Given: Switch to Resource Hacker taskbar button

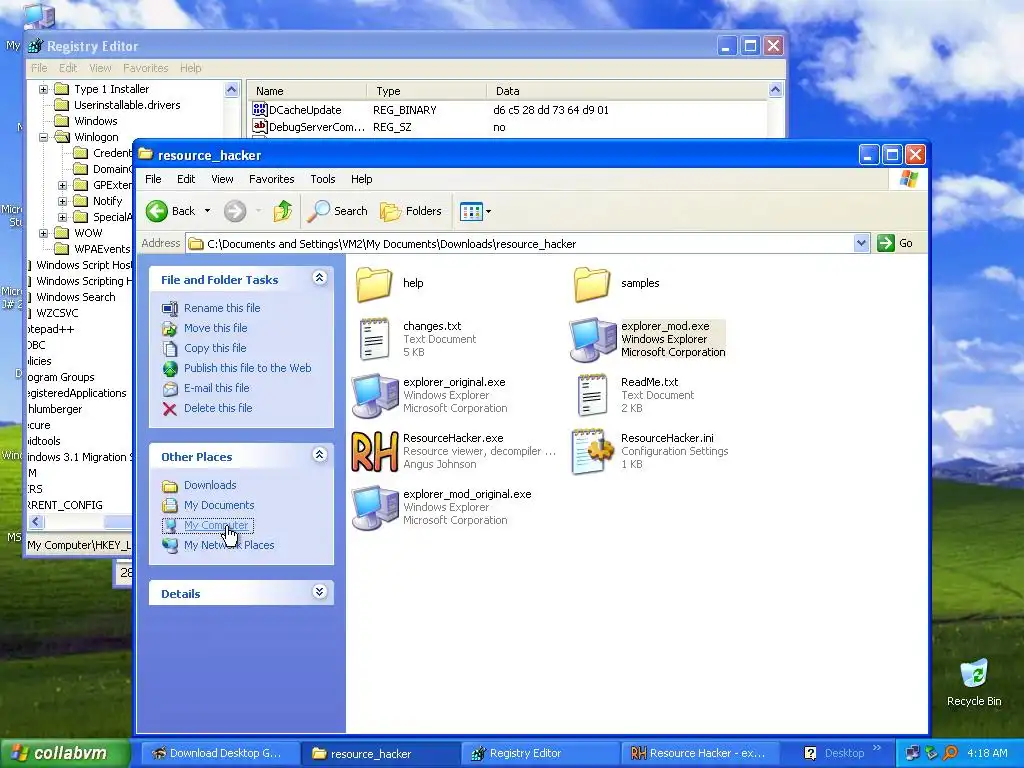Looking at the screenshot, I should click(699, 753).
